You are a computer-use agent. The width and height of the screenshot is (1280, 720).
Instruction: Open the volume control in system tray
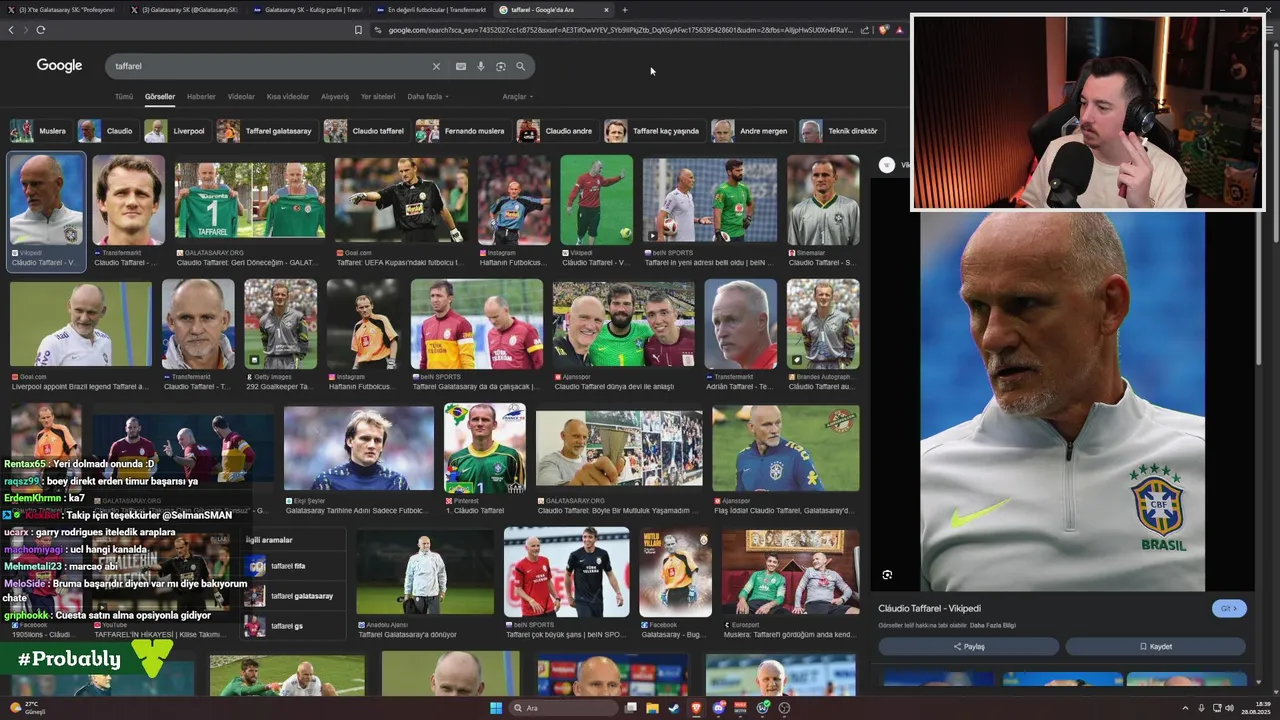(1229, 708)
